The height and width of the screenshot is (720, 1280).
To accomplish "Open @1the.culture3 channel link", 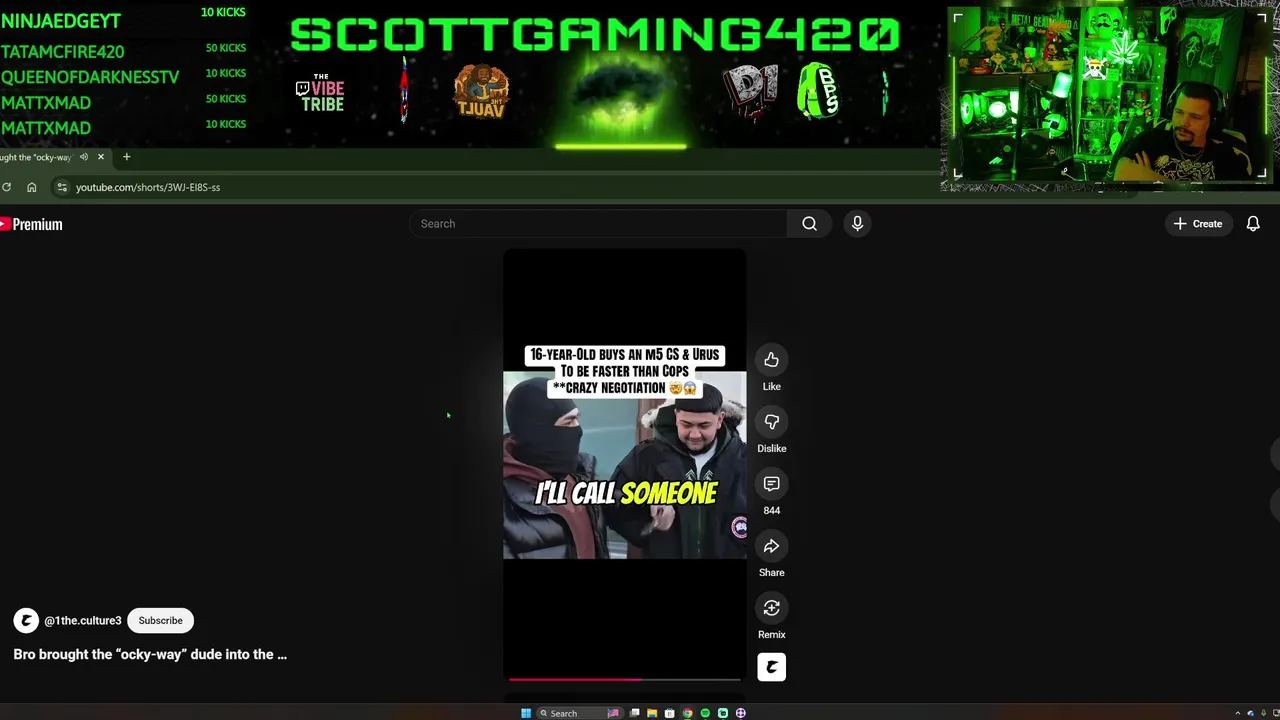I will [82, 621].
